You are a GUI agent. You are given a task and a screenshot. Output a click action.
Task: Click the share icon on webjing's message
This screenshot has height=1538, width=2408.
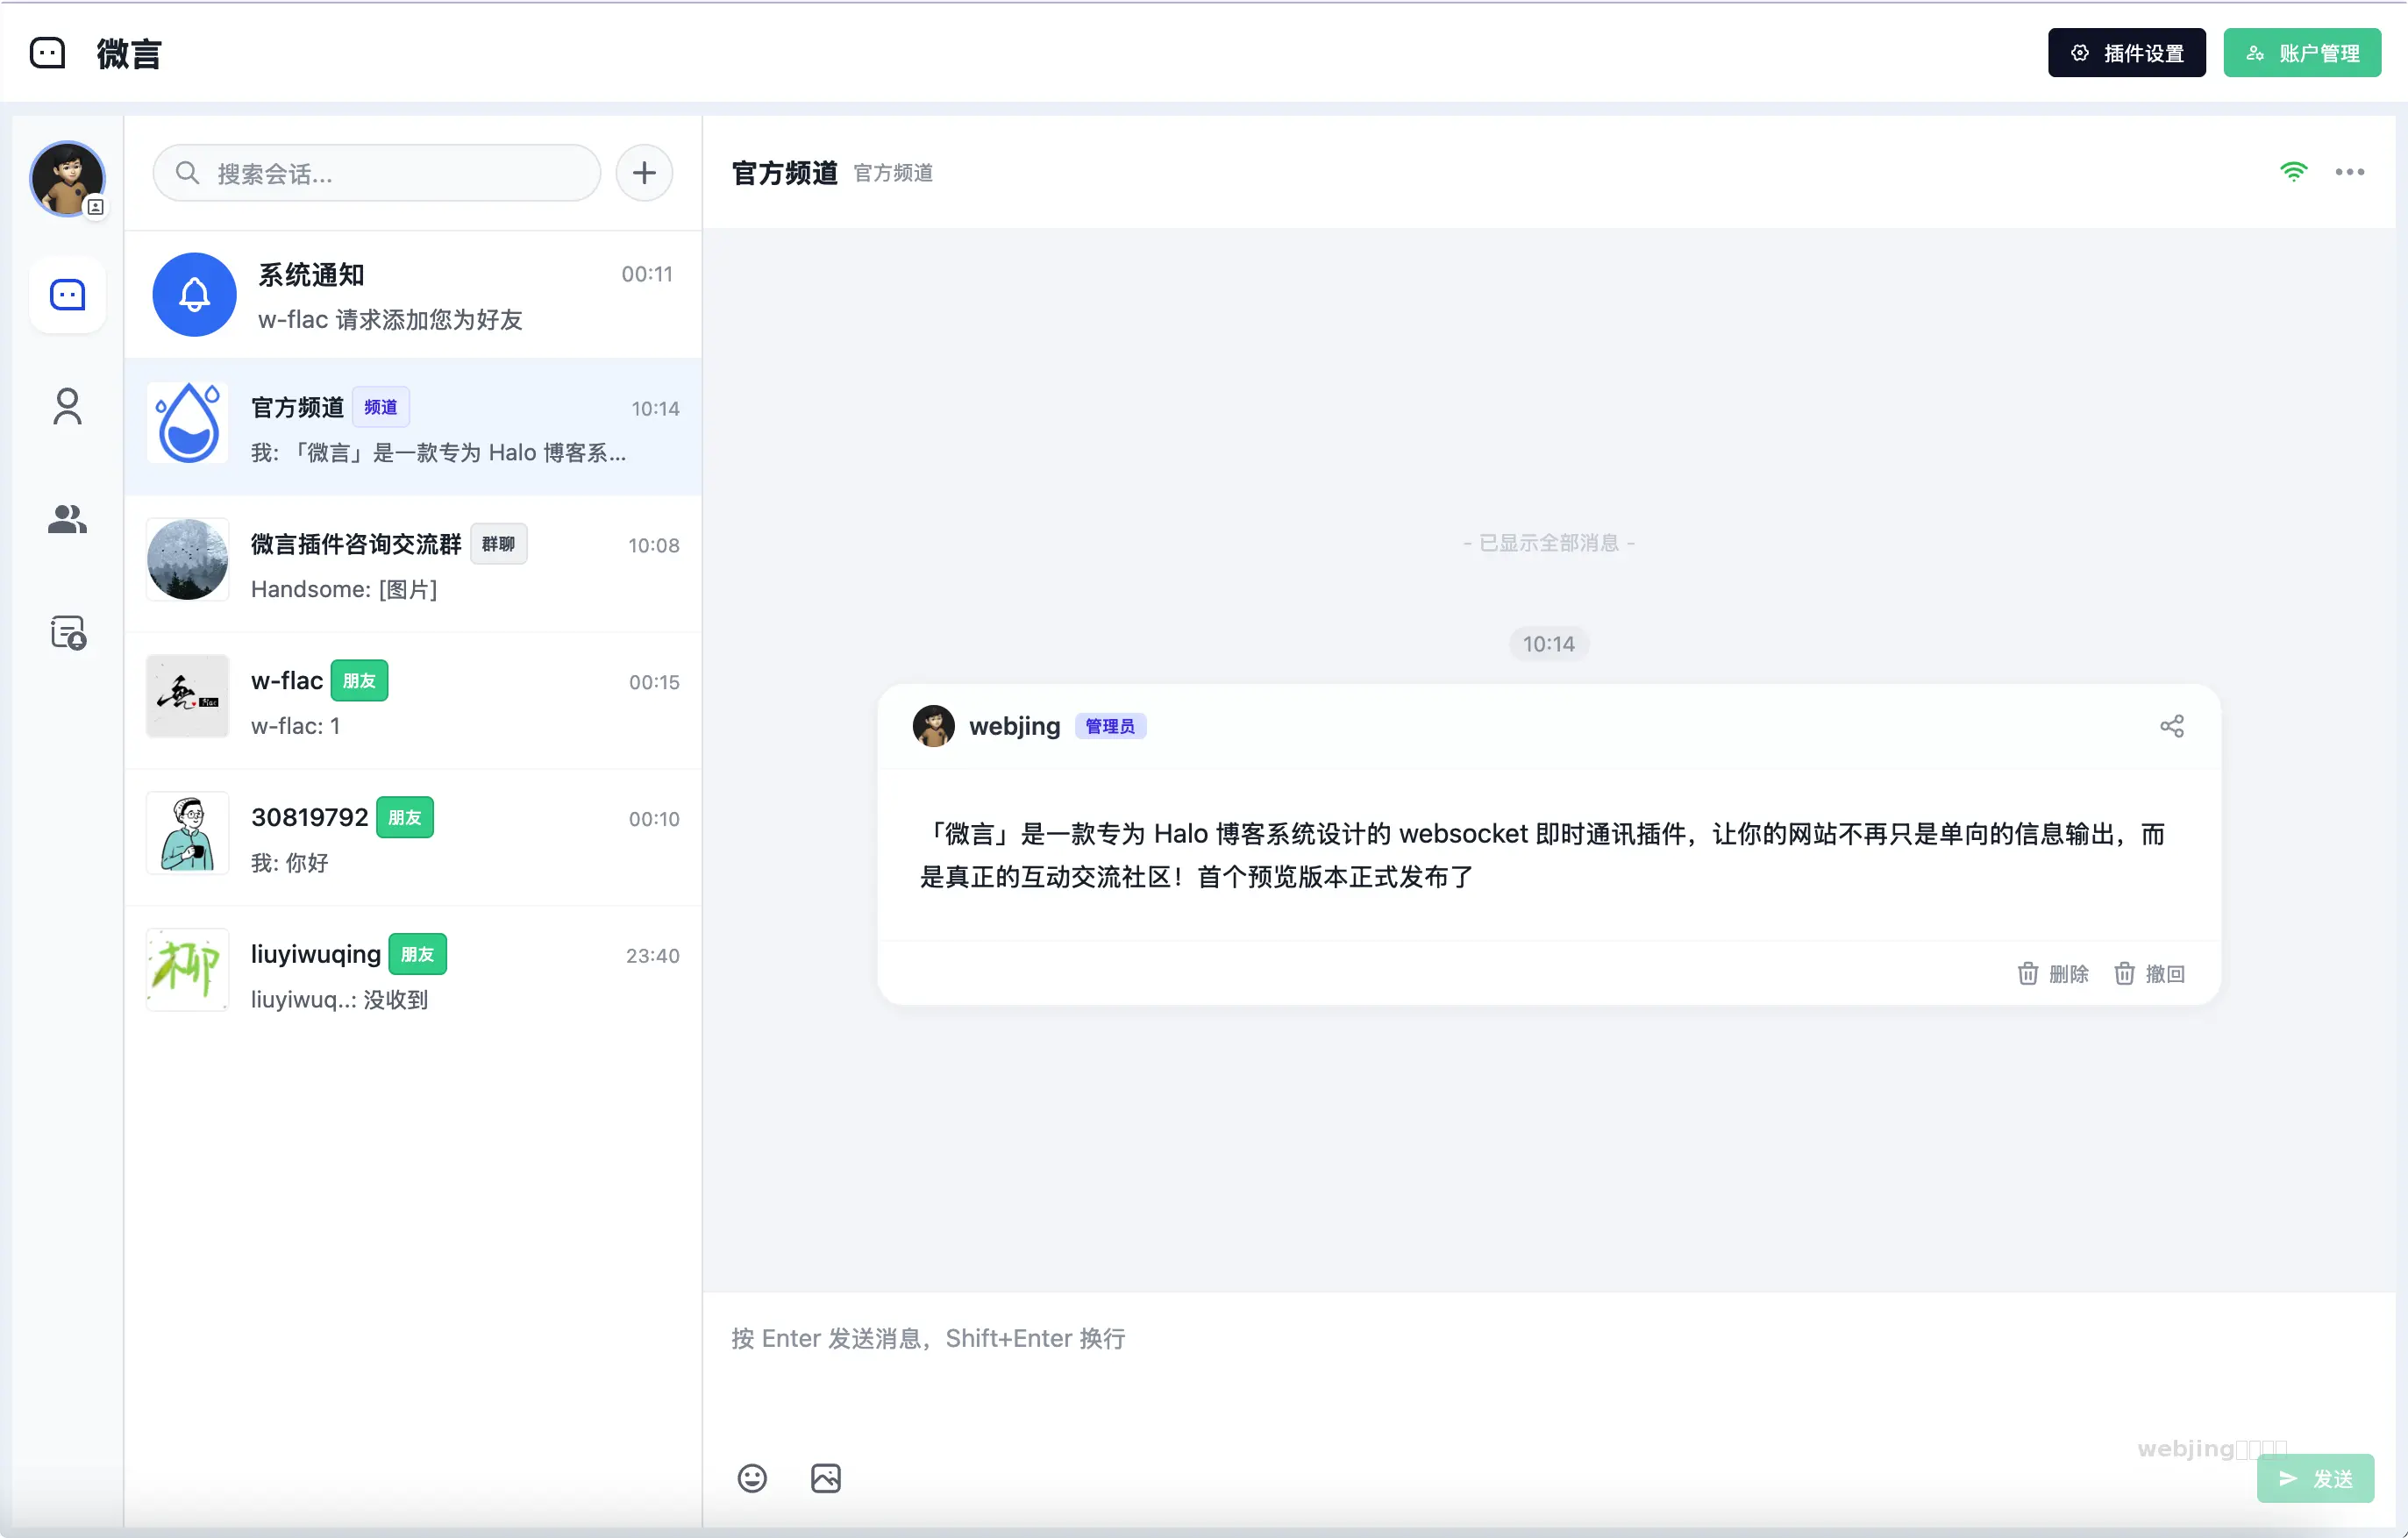[2171, 726]
